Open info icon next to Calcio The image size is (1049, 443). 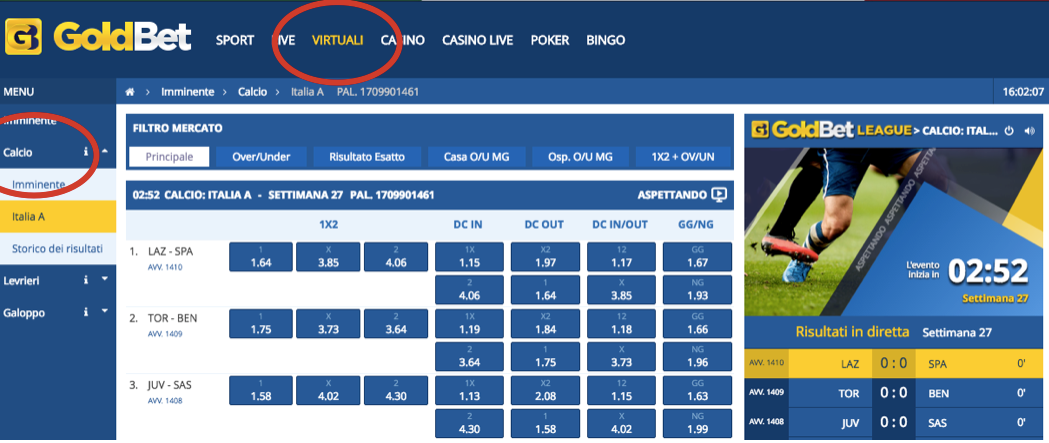click(86, 152)
